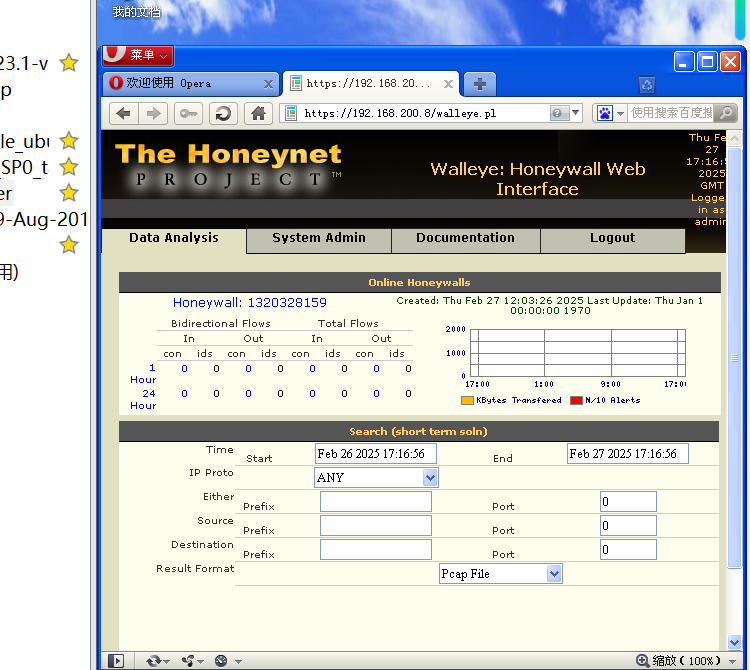The height and width of the screenshot is (670, 750).
Task: Toggle the star beside 23.1-v in left window
Action: (69, 63)
